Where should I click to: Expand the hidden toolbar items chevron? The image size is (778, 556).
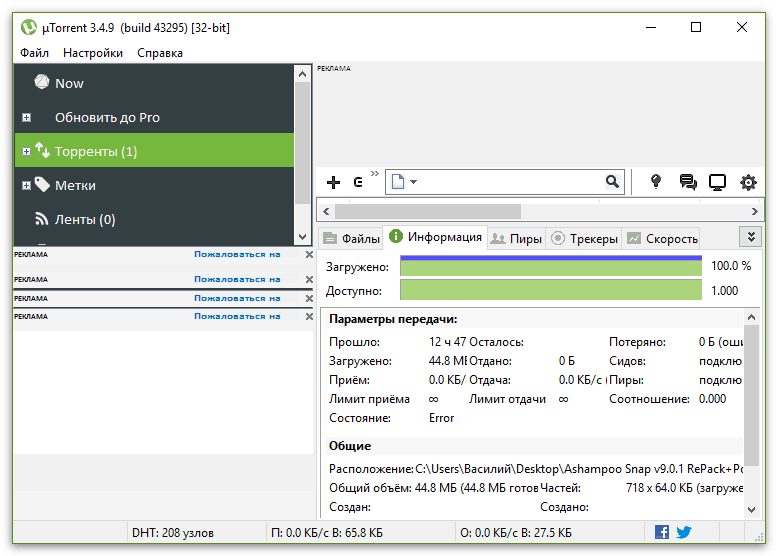(x=375, y=173)
